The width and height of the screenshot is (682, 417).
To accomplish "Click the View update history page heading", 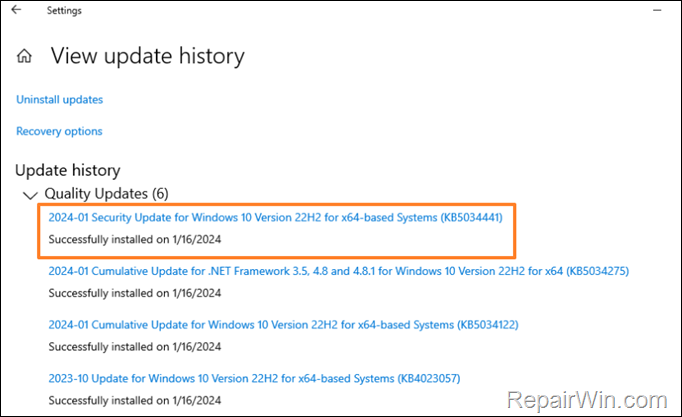I will [x=147, y=56].
